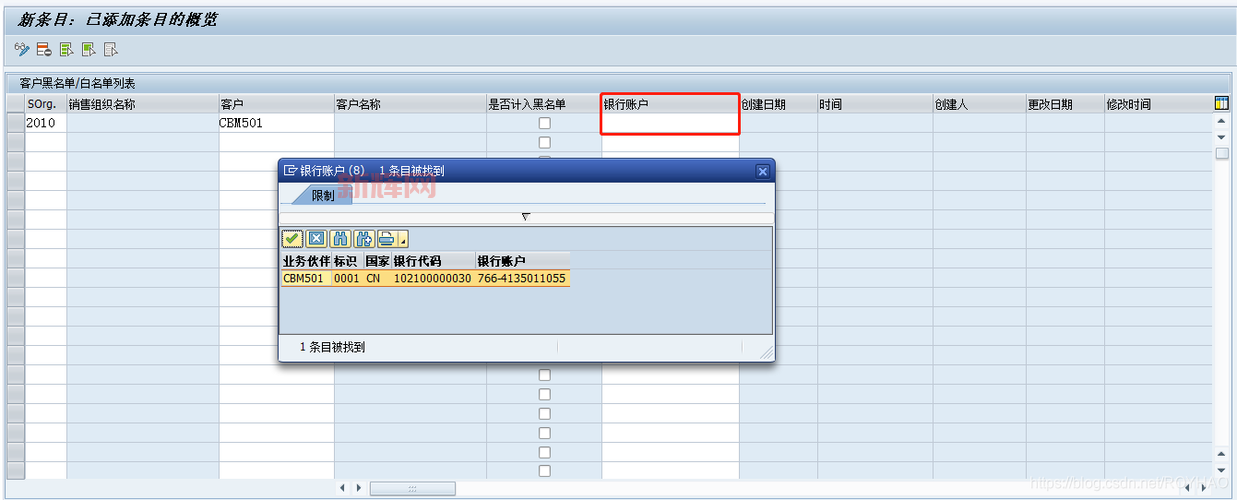Viewport: 1237px width, 500px height.
Task: Click the horizontal scrollbar left arrow
Action: [343, 488]
